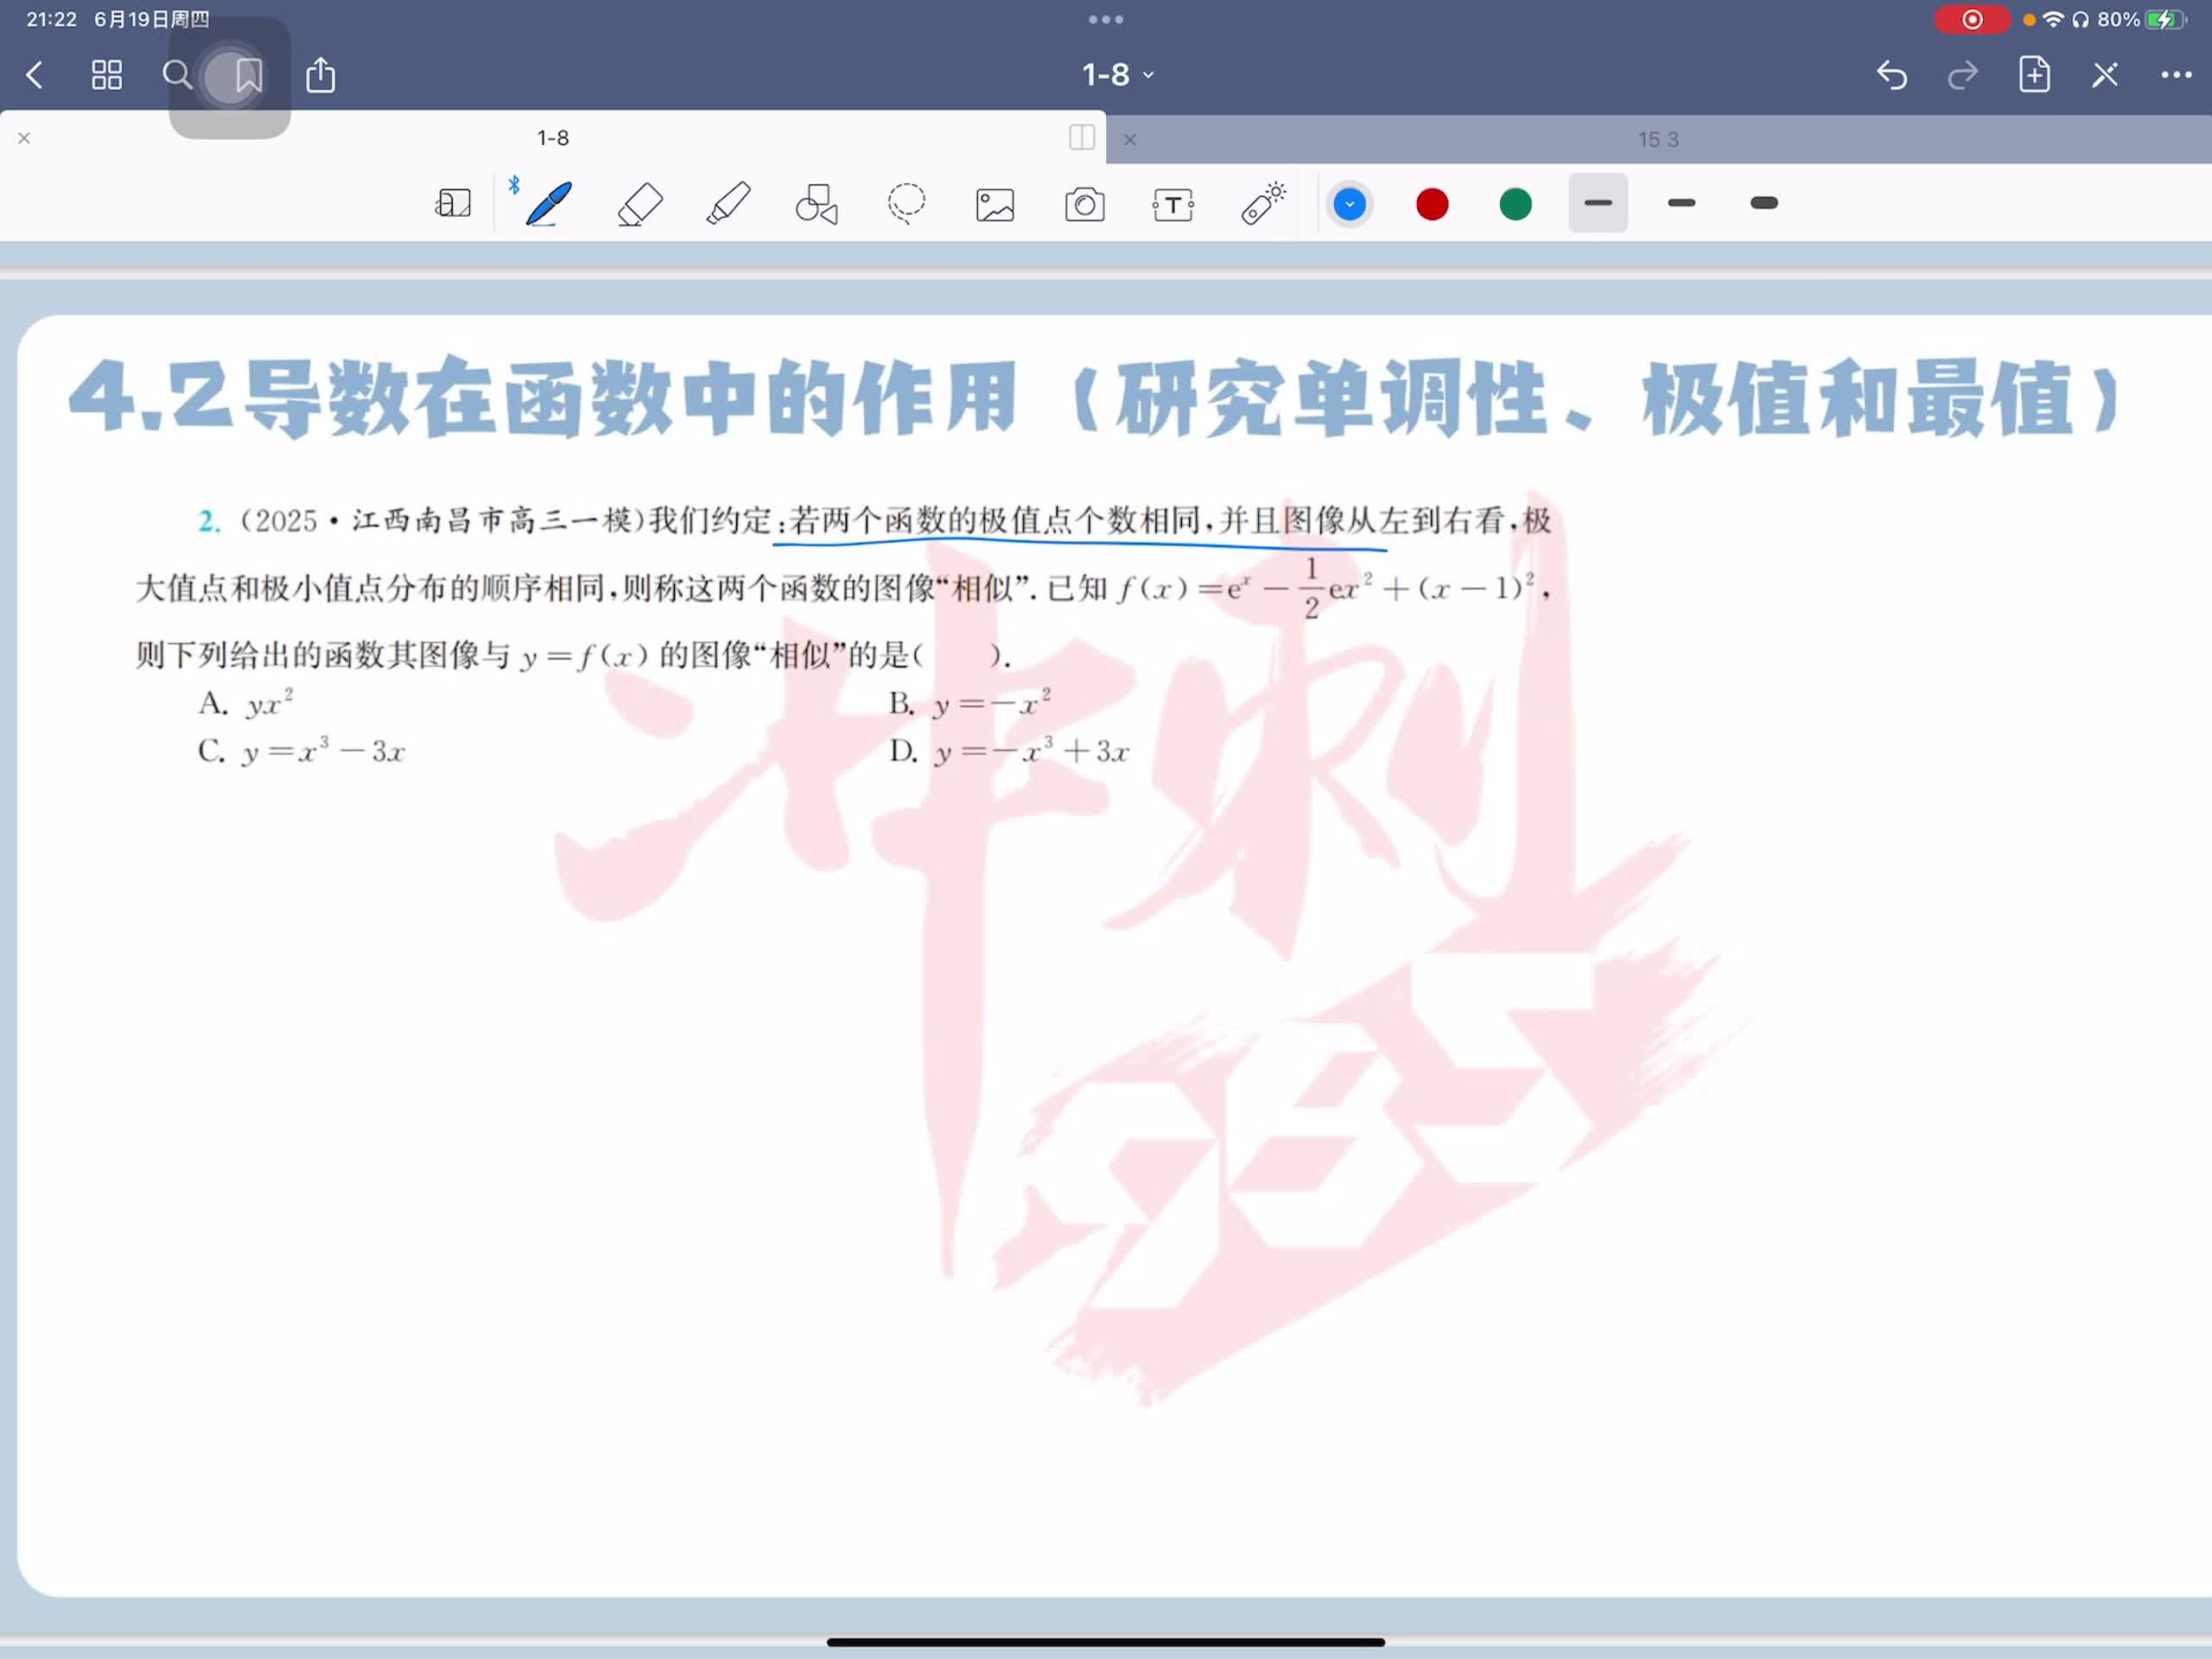Screen dimensions: 2212x1659
Task: Open the shapes tool
Action: coord(816,204)
